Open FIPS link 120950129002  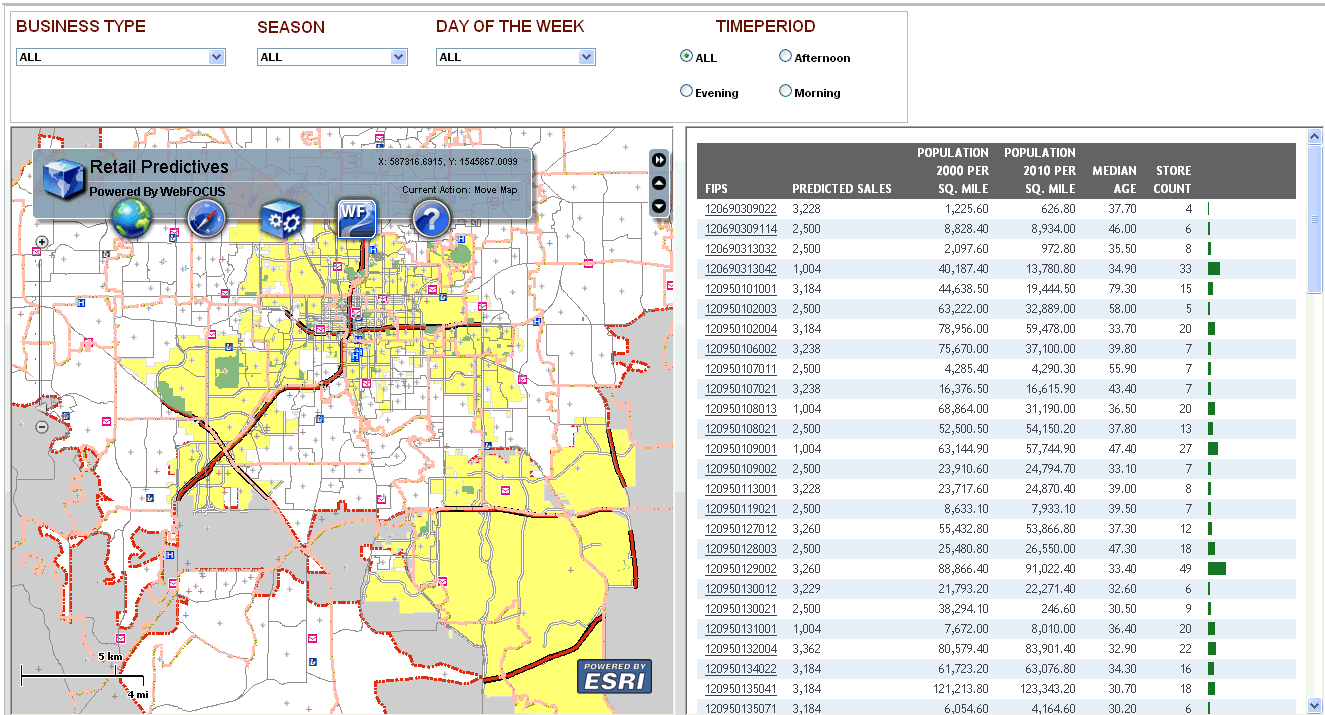(x=741, y=569)
